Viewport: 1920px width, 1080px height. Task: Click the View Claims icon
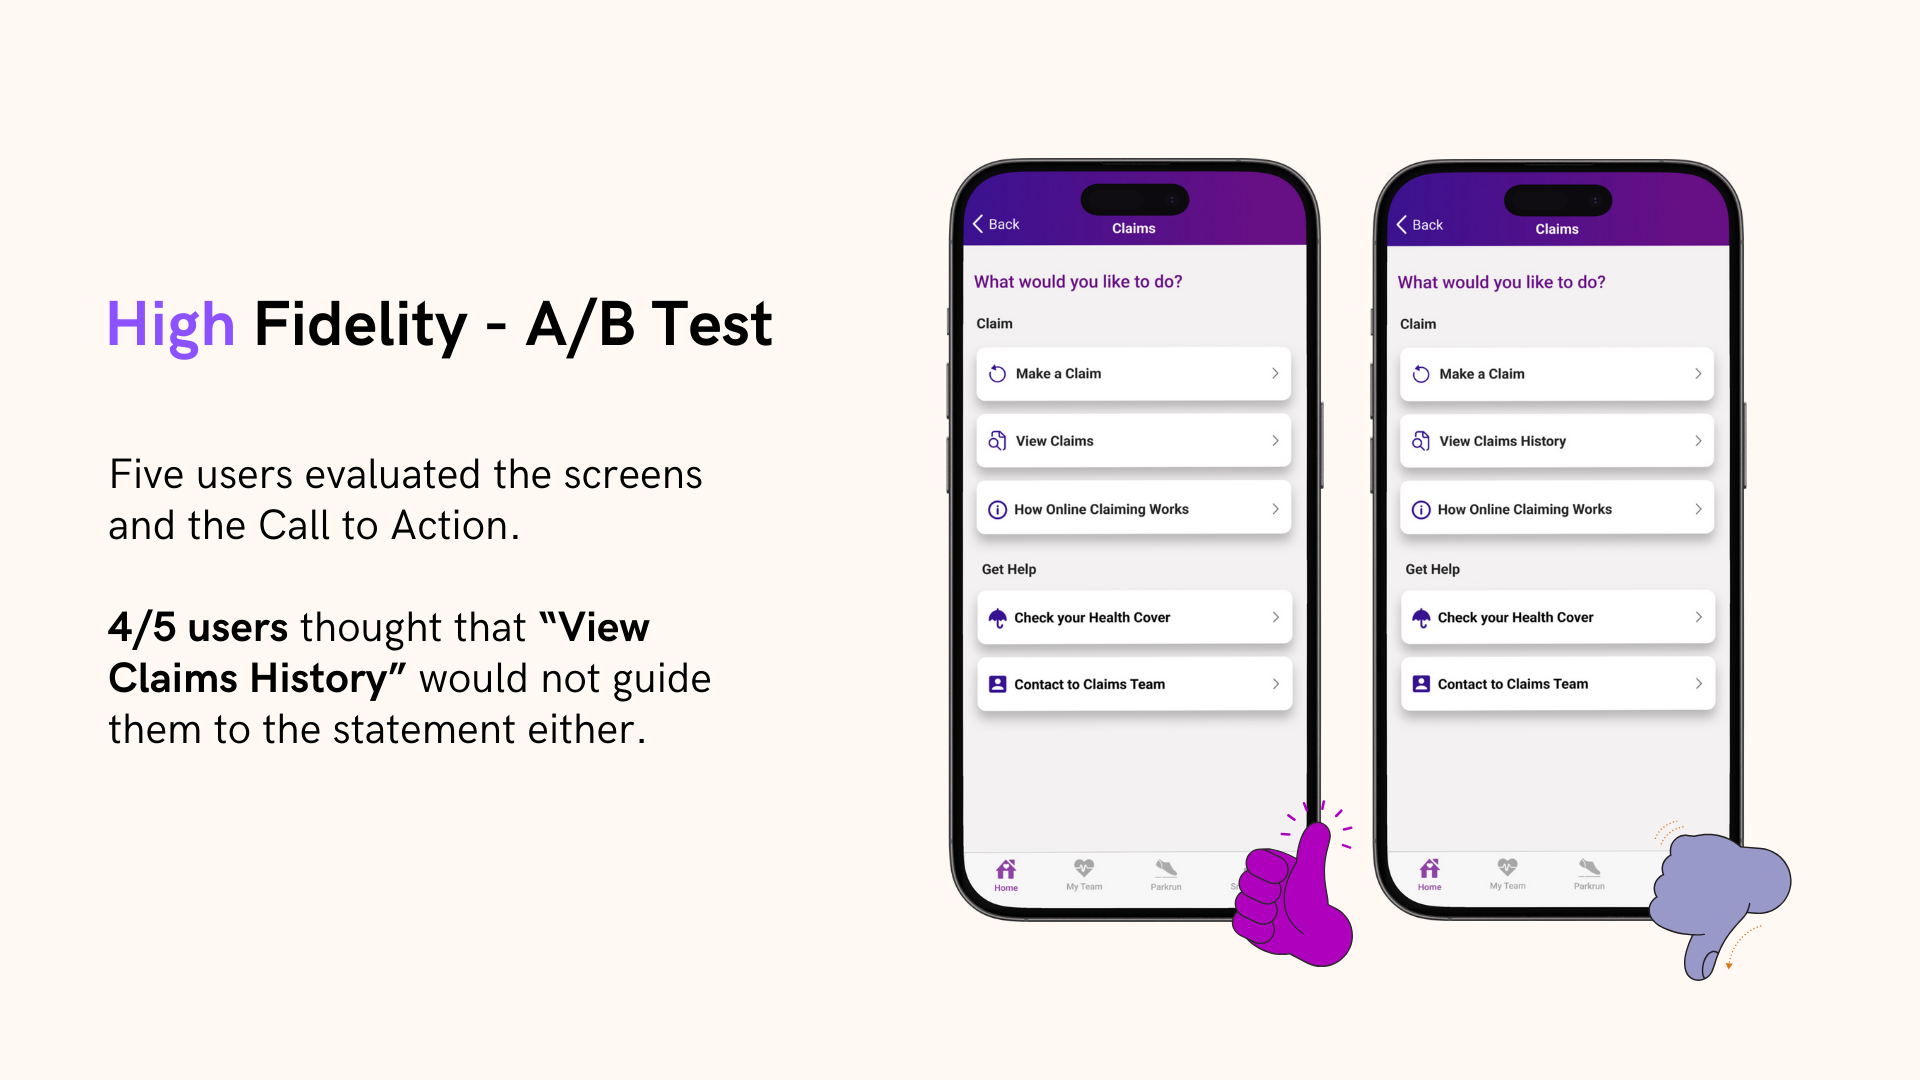pyautogui.click(x=998, y=440)
